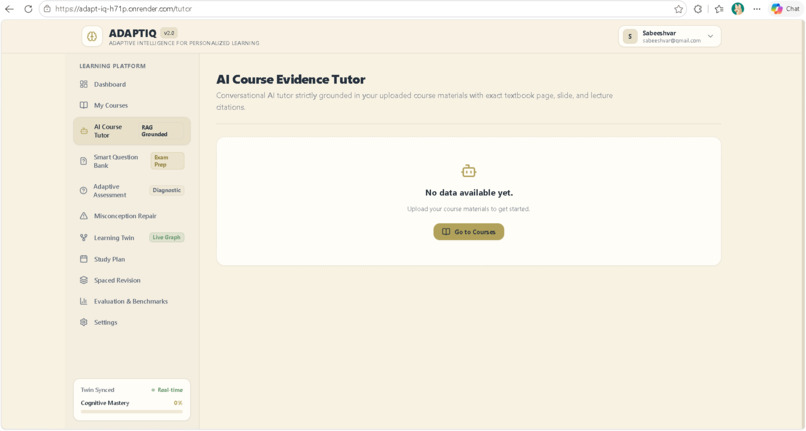
Task: Bookmark this page with the star icon
Action: click(x=679, y=9)
